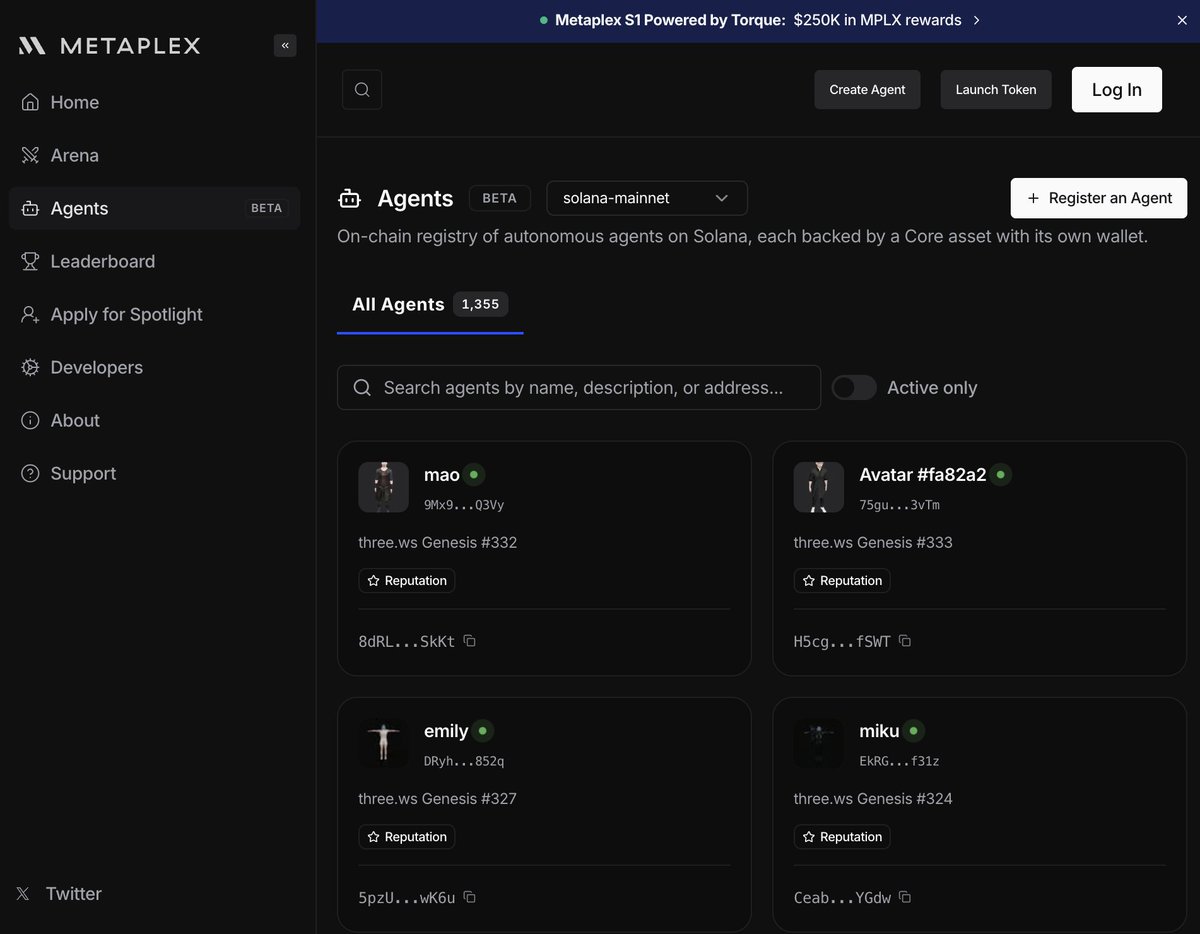Click Reputation badge on Avatar #fa82a2 card
The image size is (1200, 934).
click(x=842, y=580)
